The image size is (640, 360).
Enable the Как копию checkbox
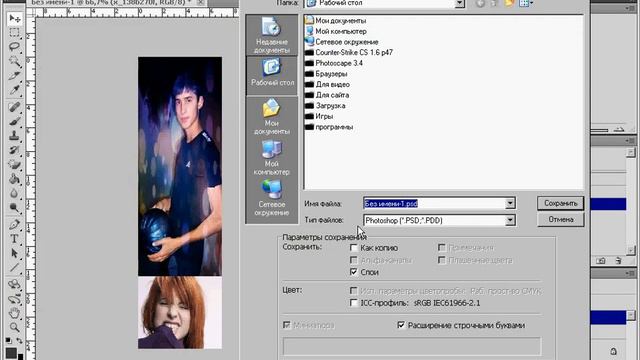pyautogui.click(x=354, y=248)
